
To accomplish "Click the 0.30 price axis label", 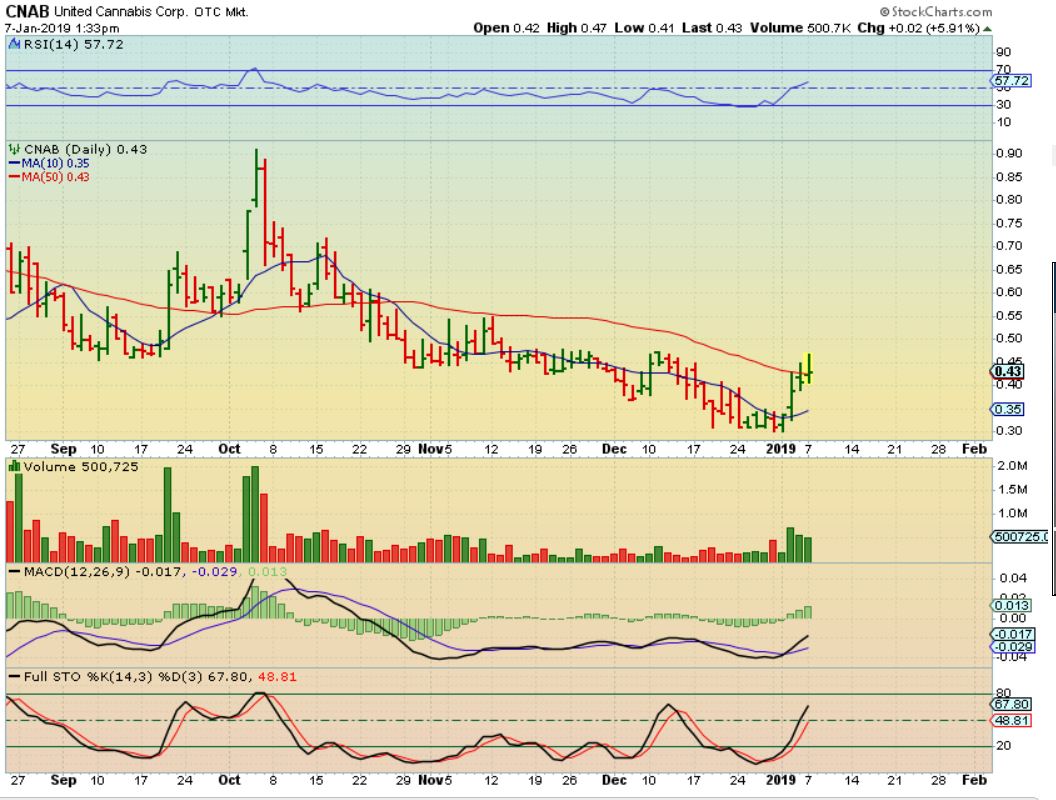I will [1009, 431].
